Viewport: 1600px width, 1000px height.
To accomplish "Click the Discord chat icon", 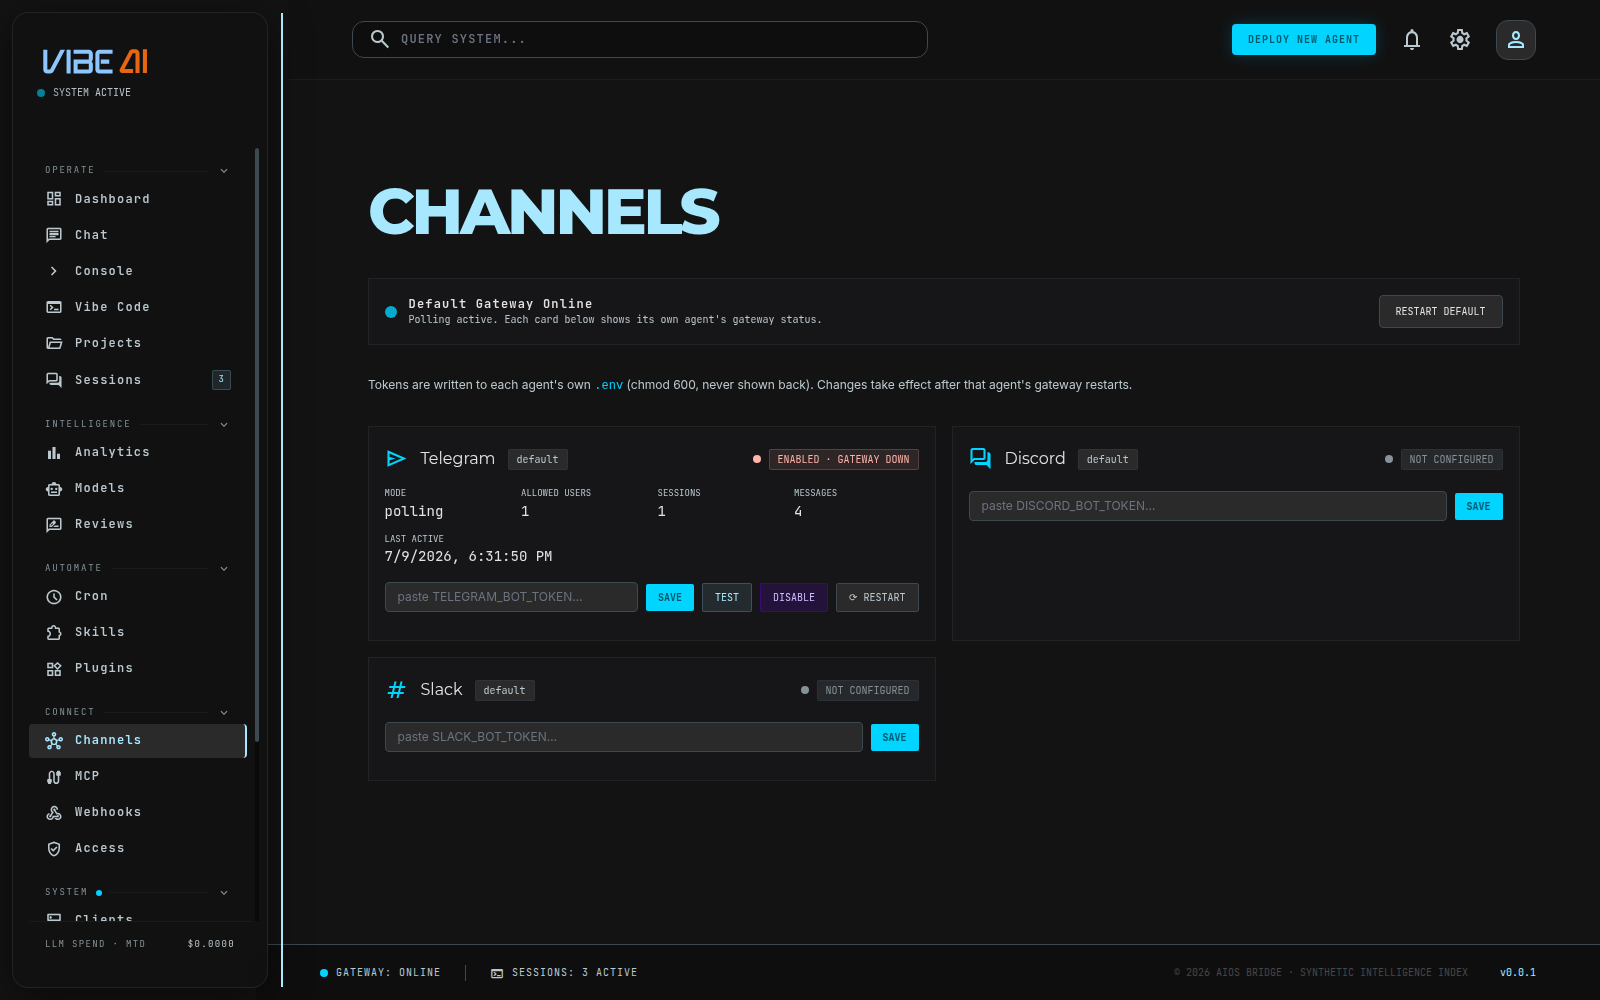I will tap(980, 458).
